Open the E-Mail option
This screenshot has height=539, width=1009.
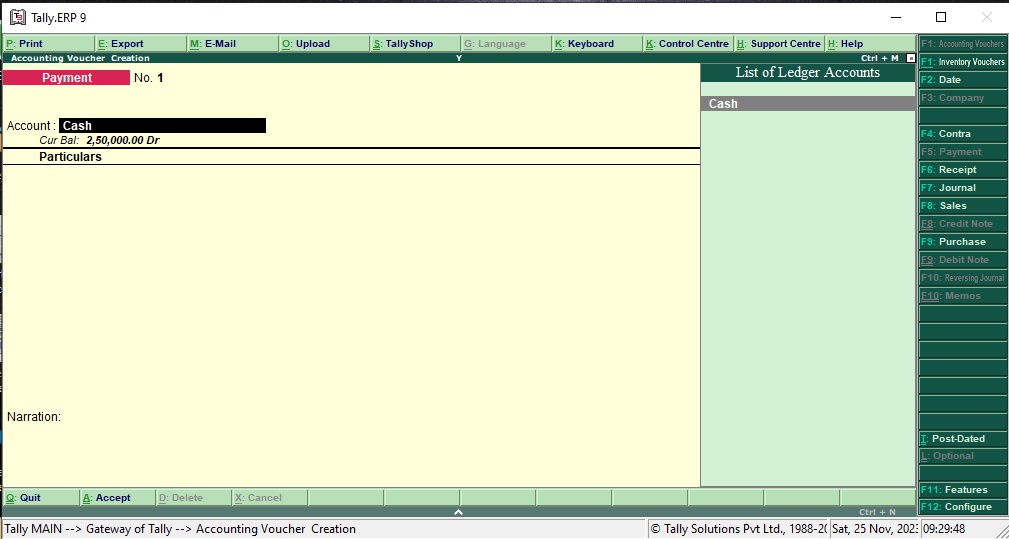pos(232,44)
